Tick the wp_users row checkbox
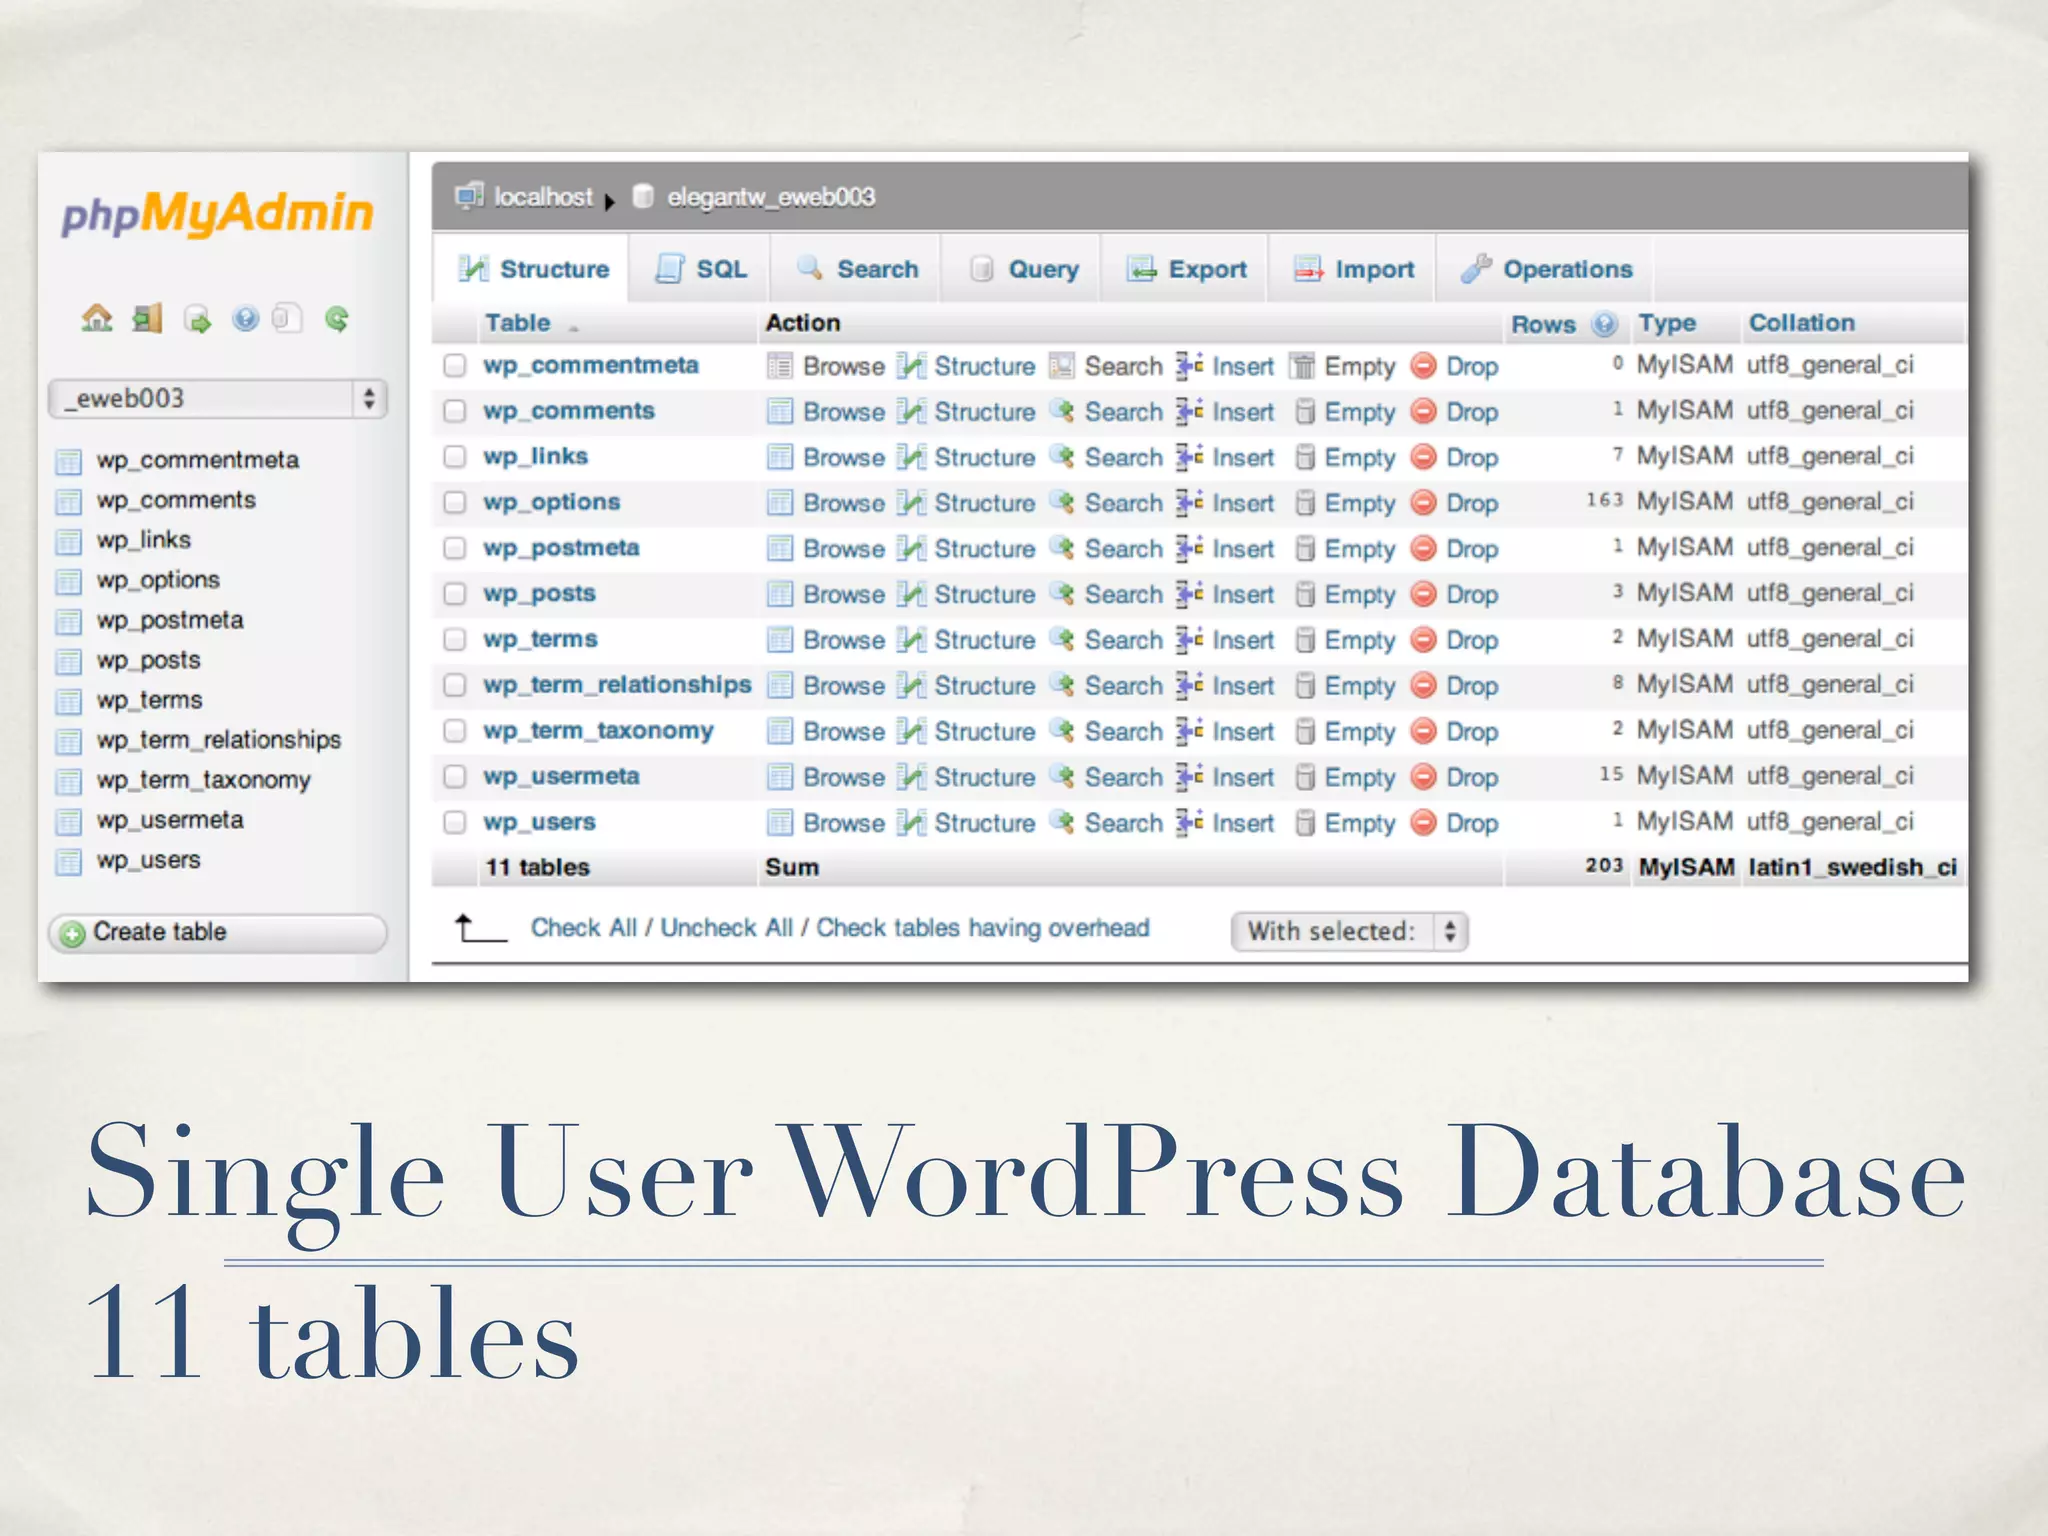2048x1536 pixels. pos(455,822)
